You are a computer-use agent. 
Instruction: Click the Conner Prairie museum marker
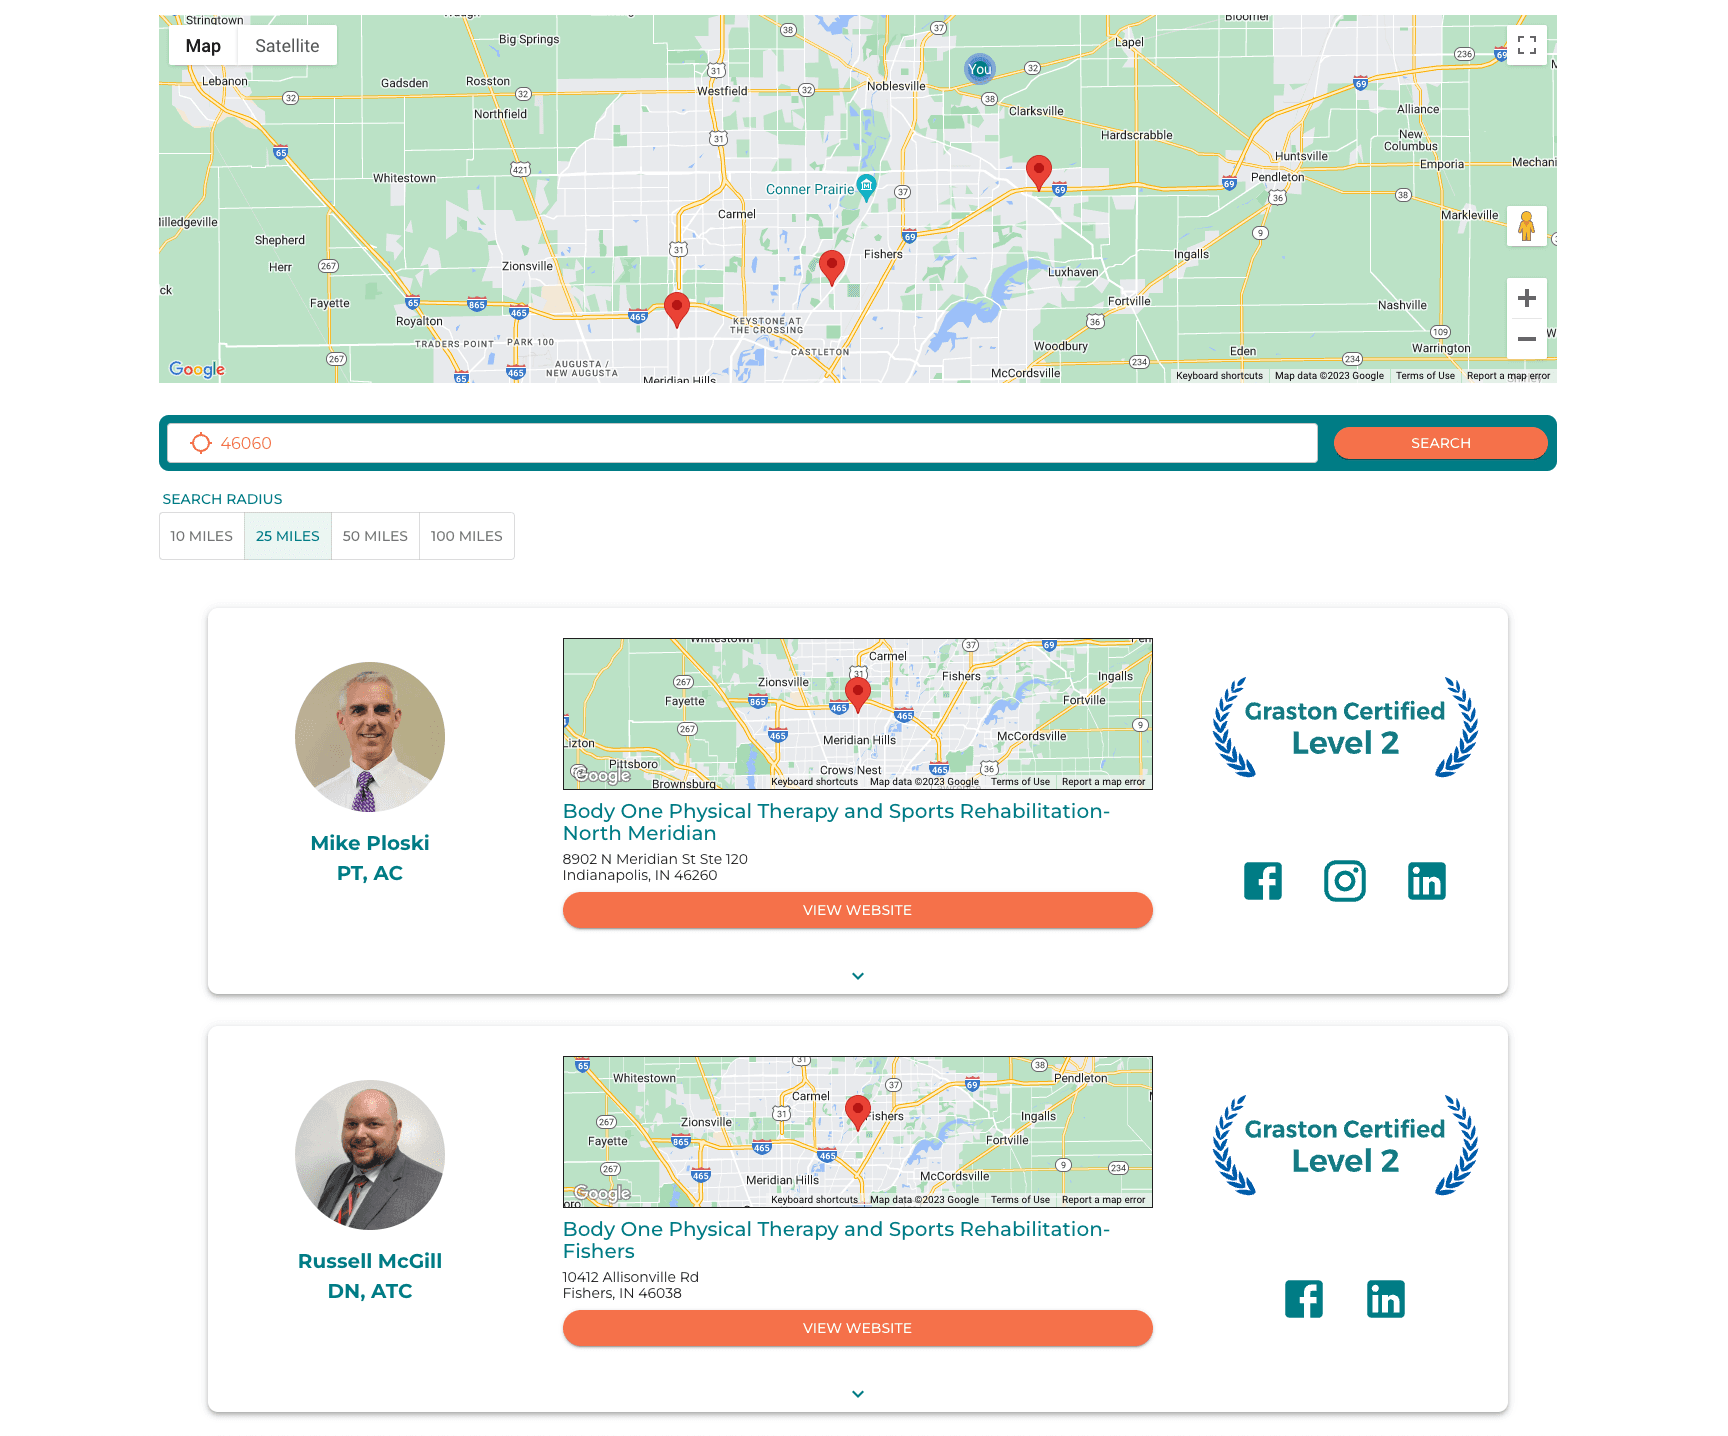[x=867, y=187]
